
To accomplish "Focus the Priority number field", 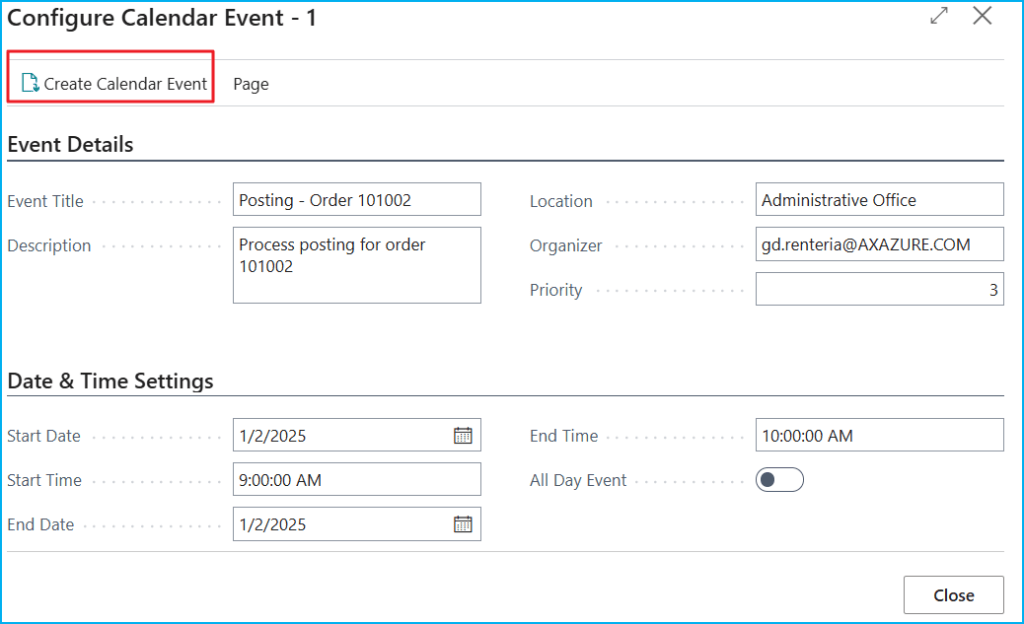I will 879,290.
